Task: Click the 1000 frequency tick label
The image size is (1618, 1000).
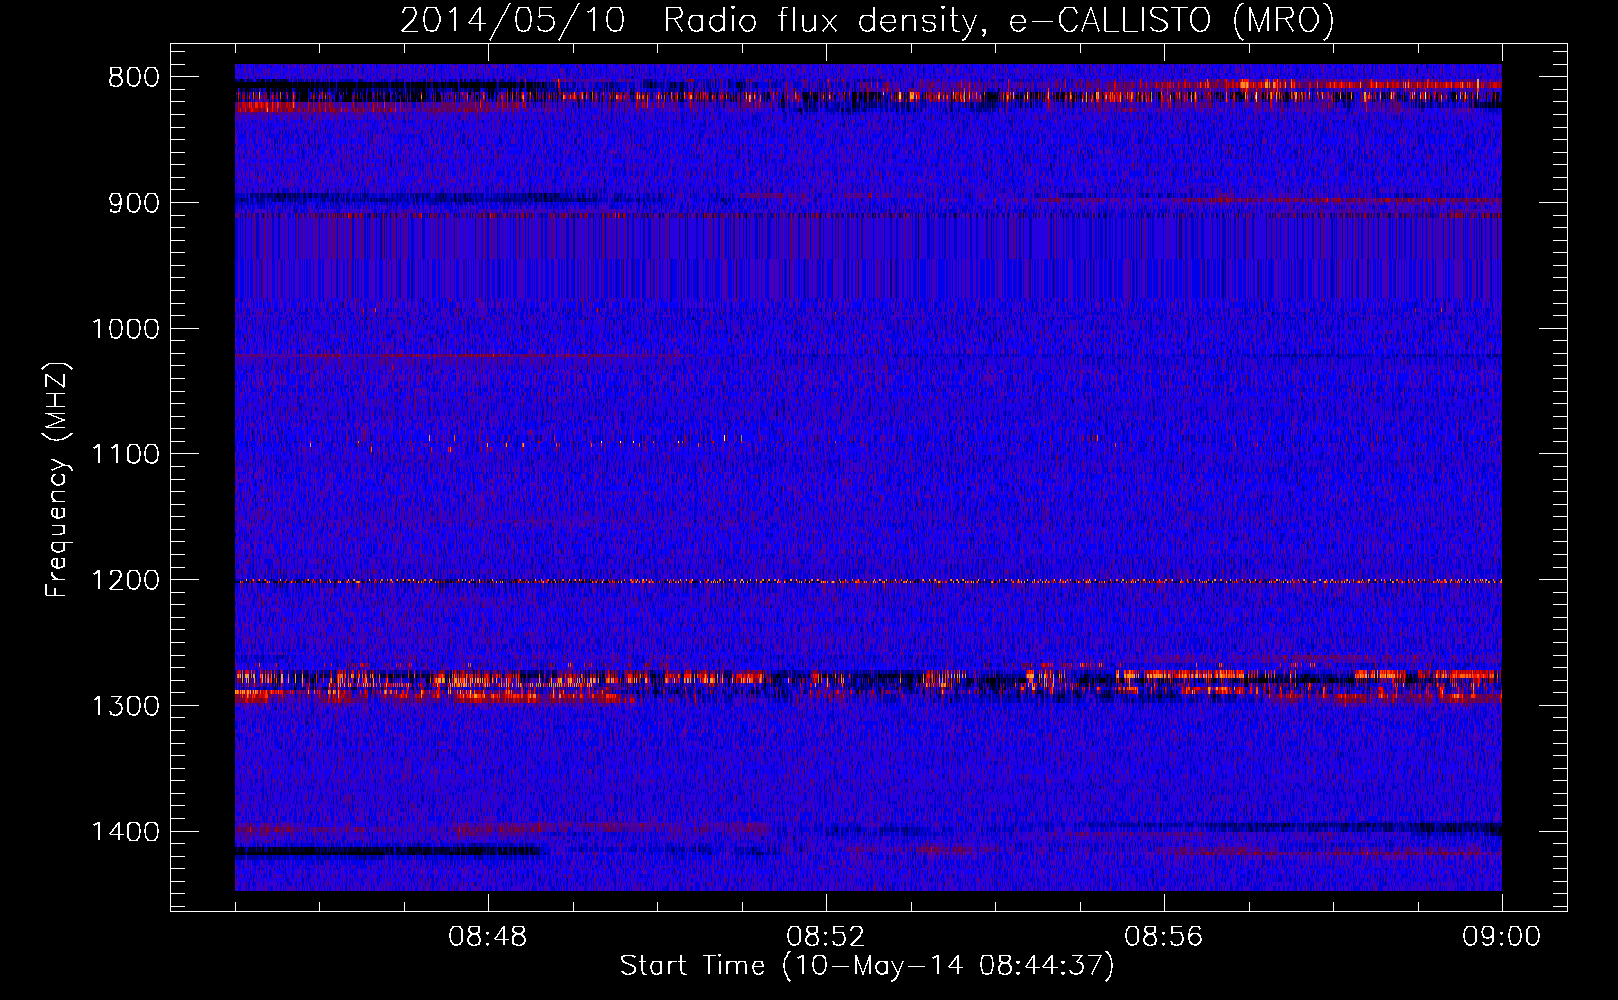Action: [125, 329]
